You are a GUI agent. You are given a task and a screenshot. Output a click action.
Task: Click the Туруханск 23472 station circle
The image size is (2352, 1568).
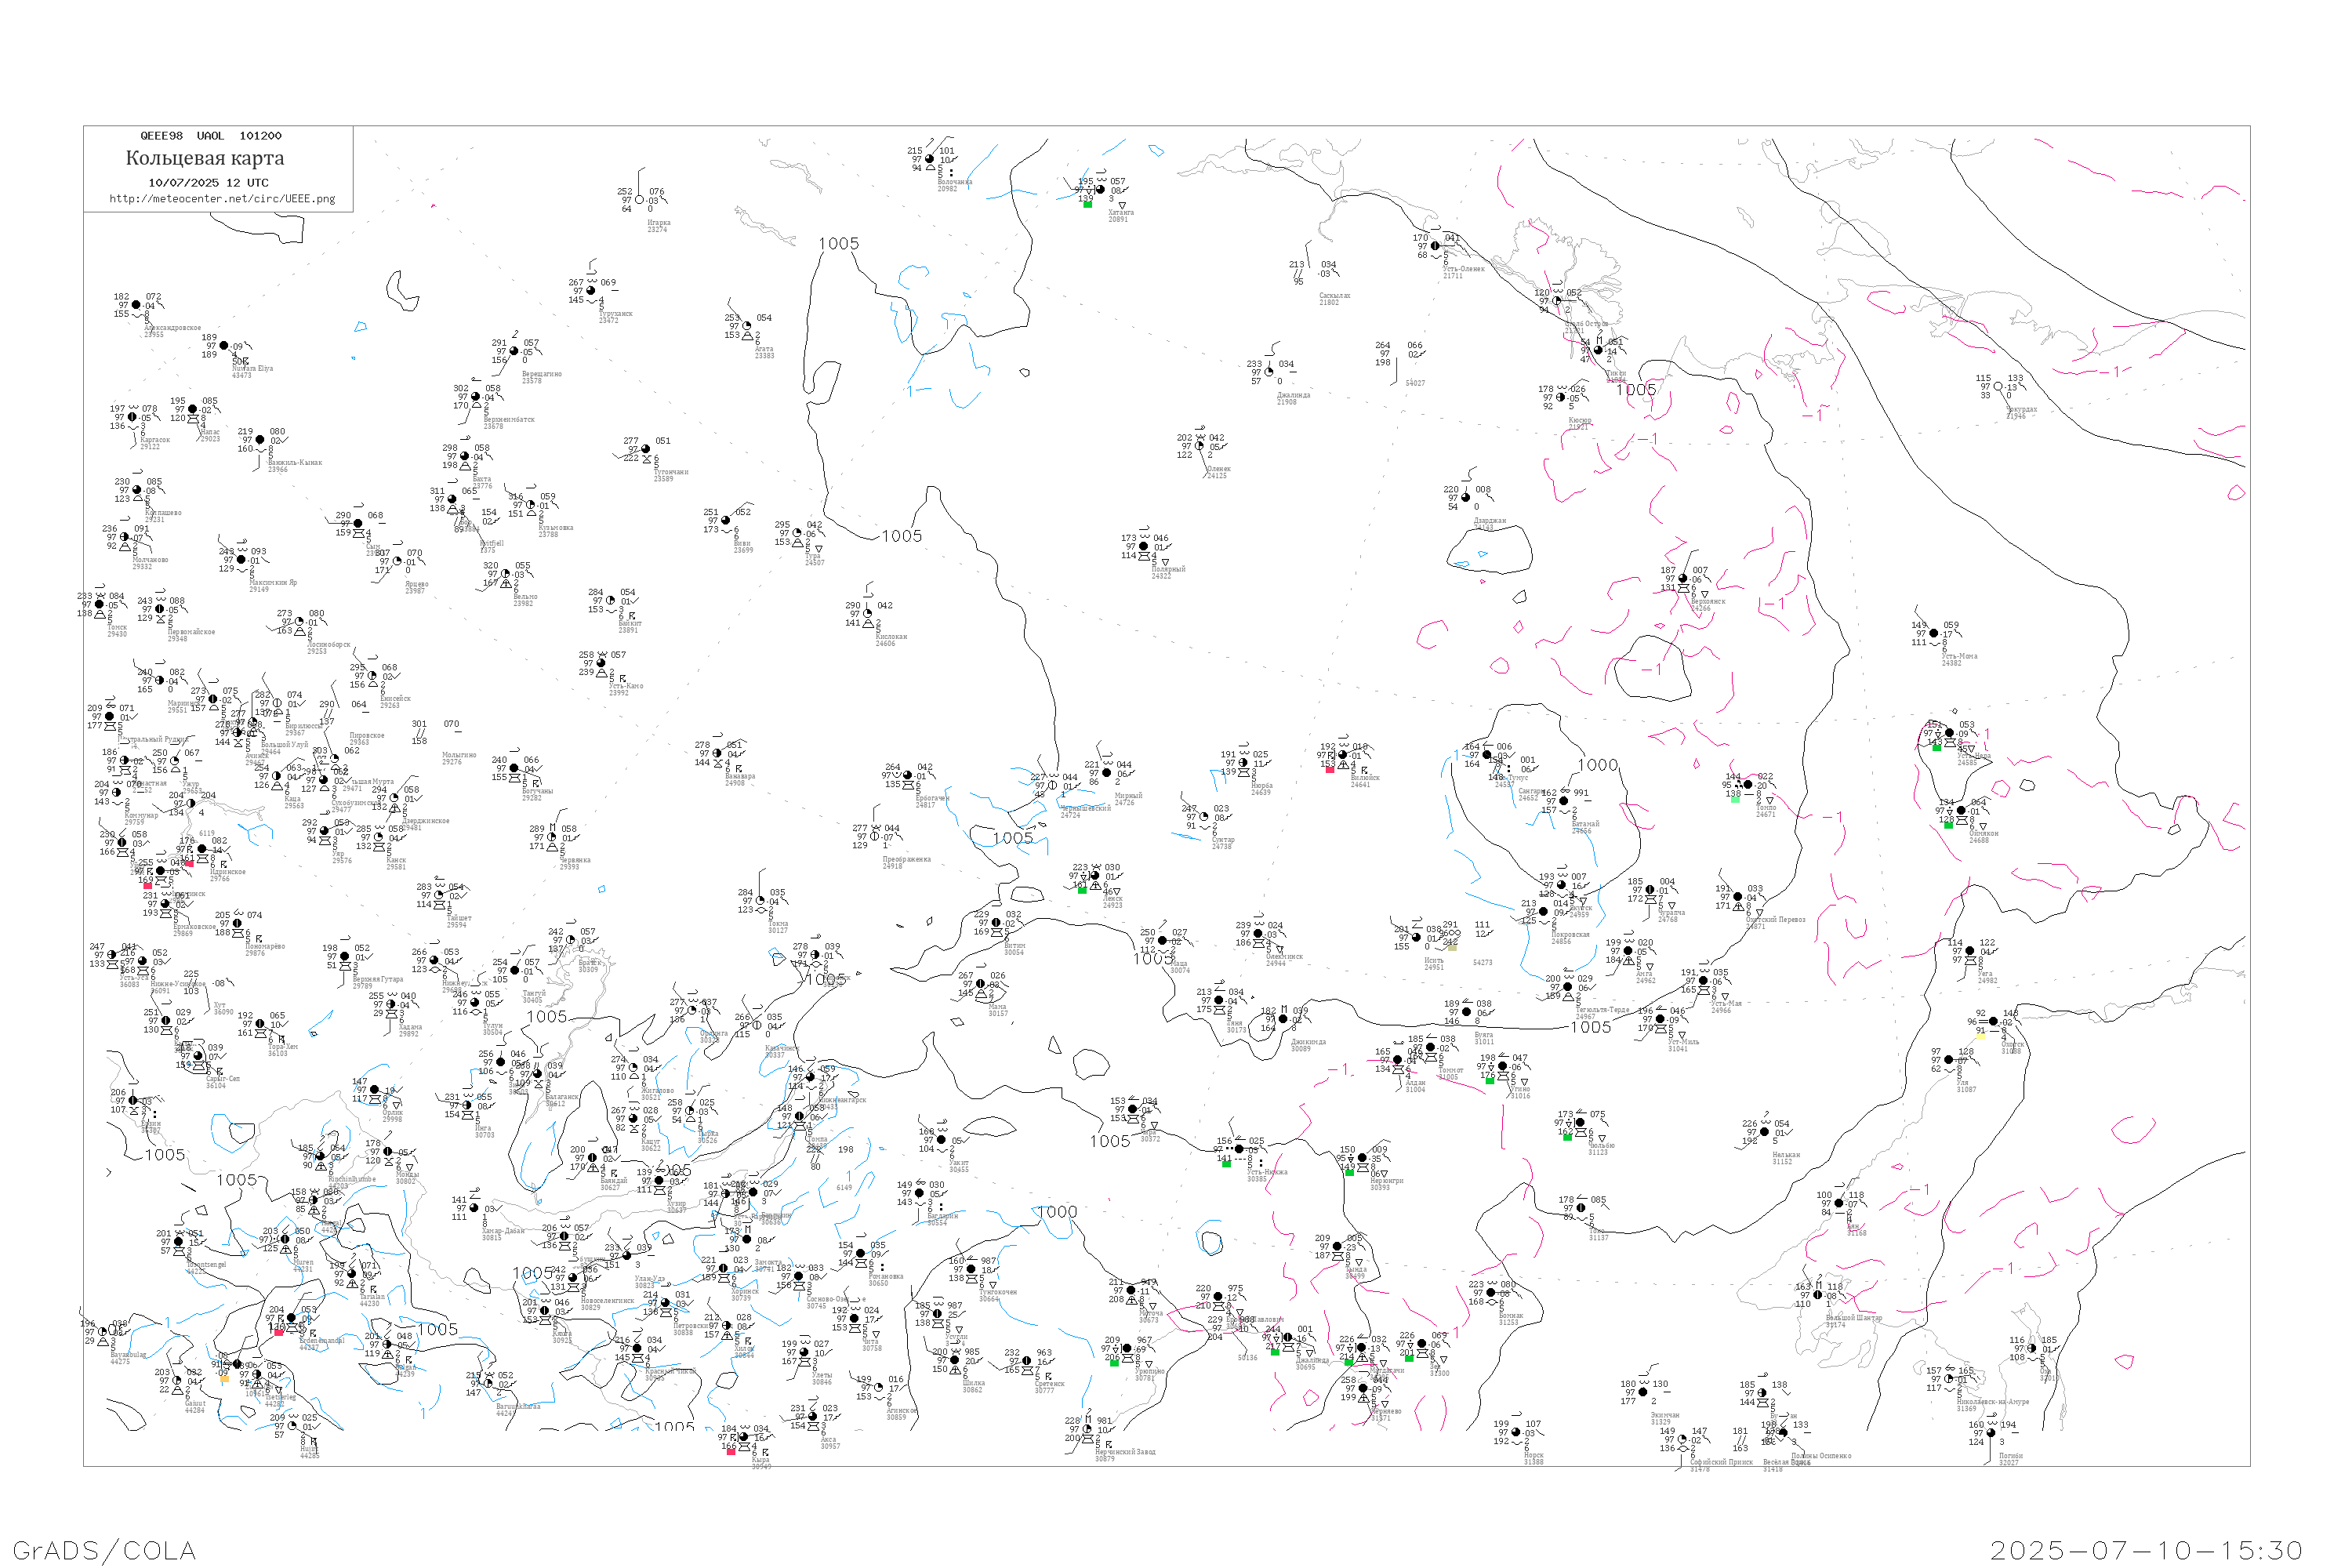tap(591, 291)
